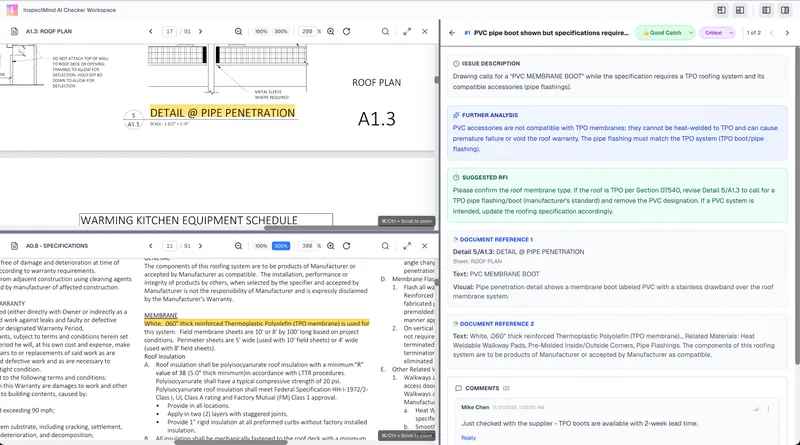Go to the next issue (1 of 2)
The width and height of the screenshot is (800, 445).
coord(787,33)
